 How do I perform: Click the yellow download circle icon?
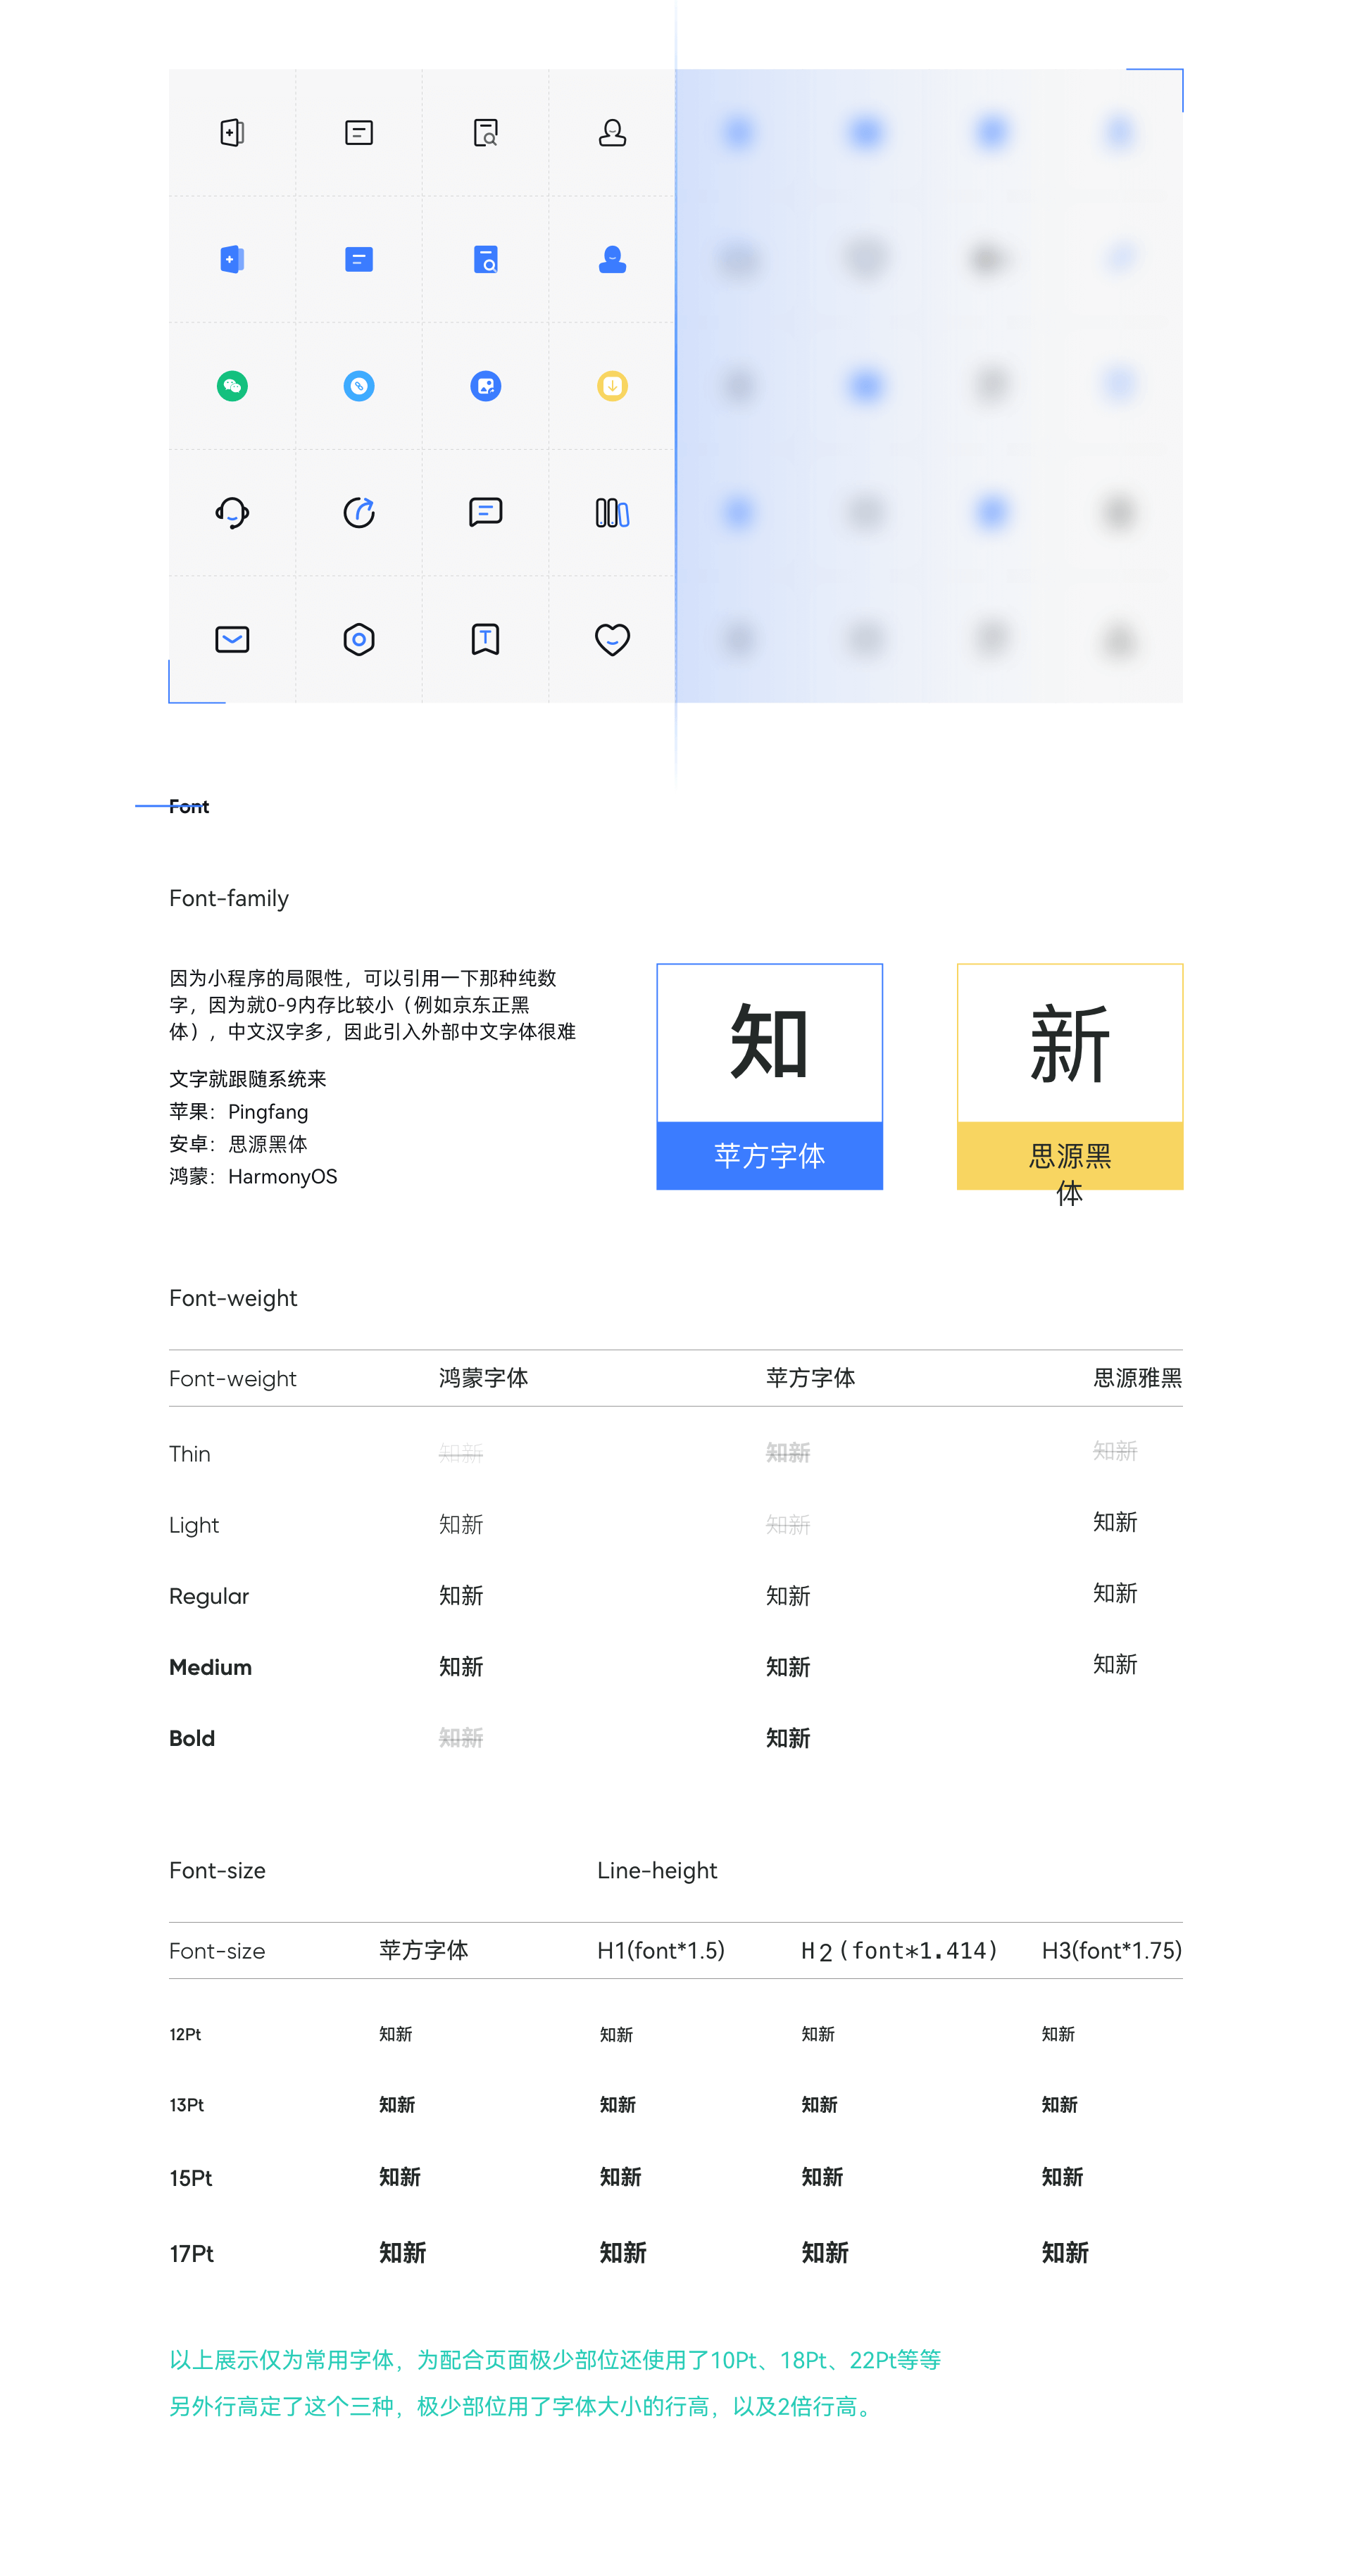(612, 386)
